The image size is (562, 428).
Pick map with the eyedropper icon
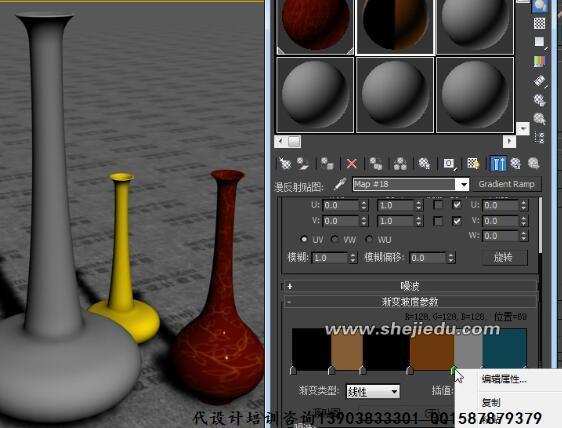[340, 184]
